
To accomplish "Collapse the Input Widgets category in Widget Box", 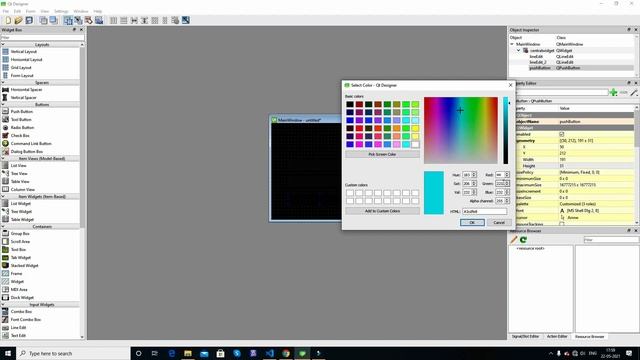I will point(3,304).
